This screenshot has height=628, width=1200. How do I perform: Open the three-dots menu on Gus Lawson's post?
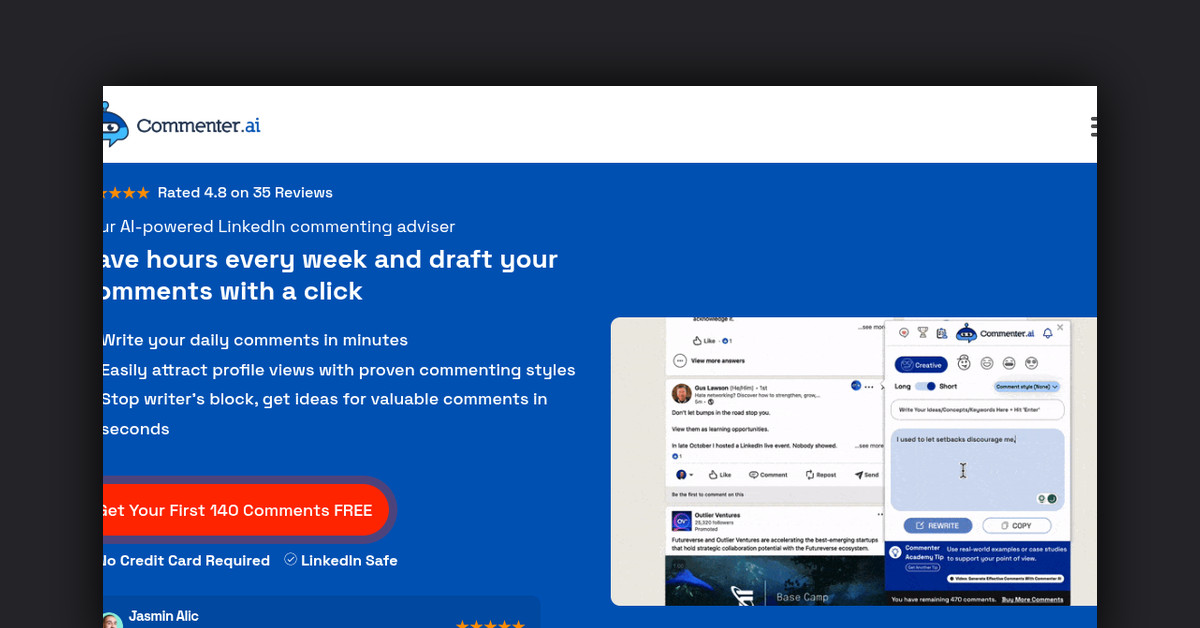click(x=868, y=386)
